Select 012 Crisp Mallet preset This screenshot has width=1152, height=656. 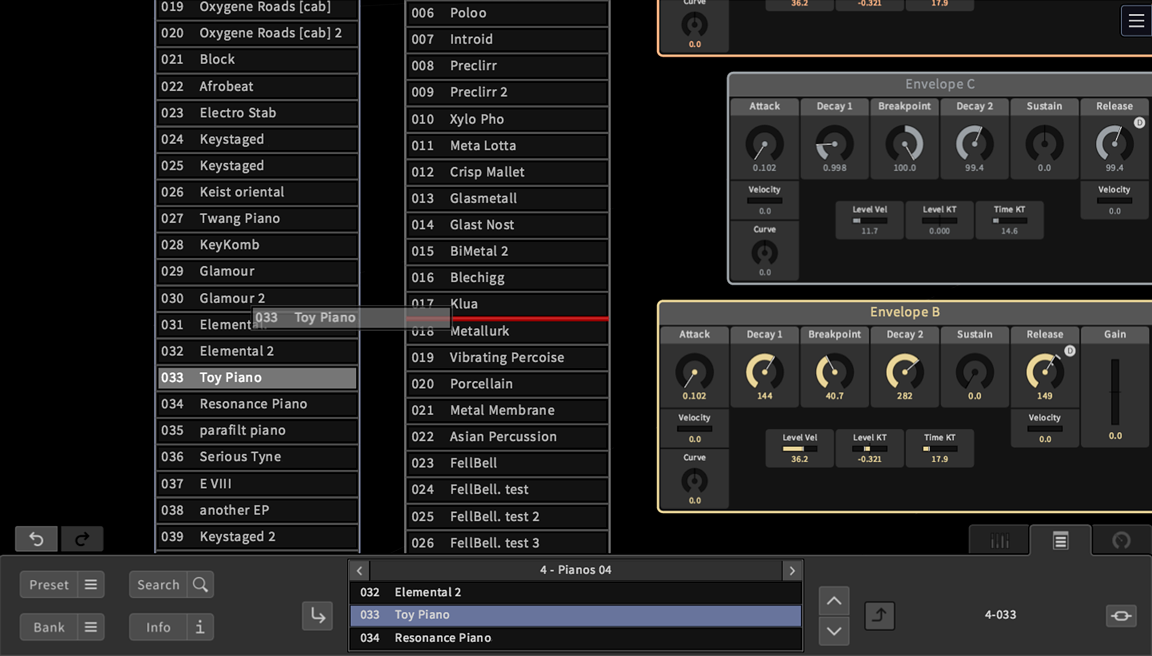(x=507, y=172)
